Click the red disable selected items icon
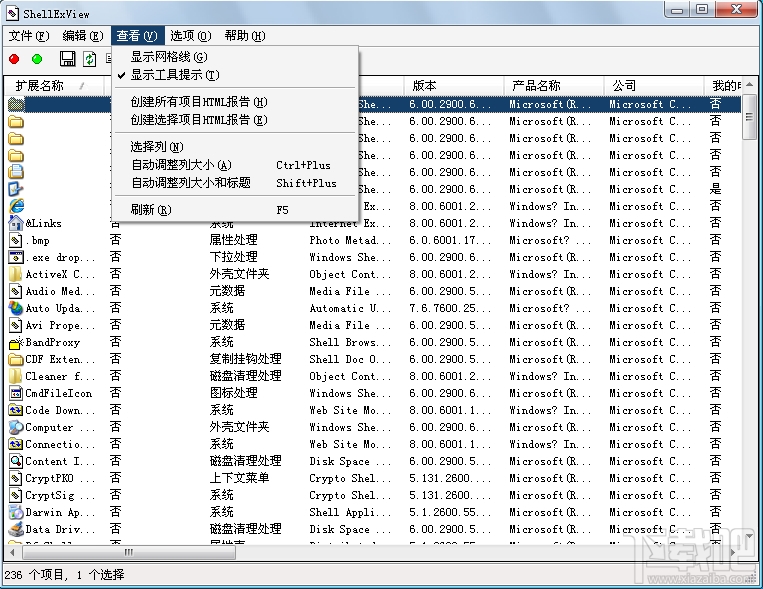 coord(14,60)
